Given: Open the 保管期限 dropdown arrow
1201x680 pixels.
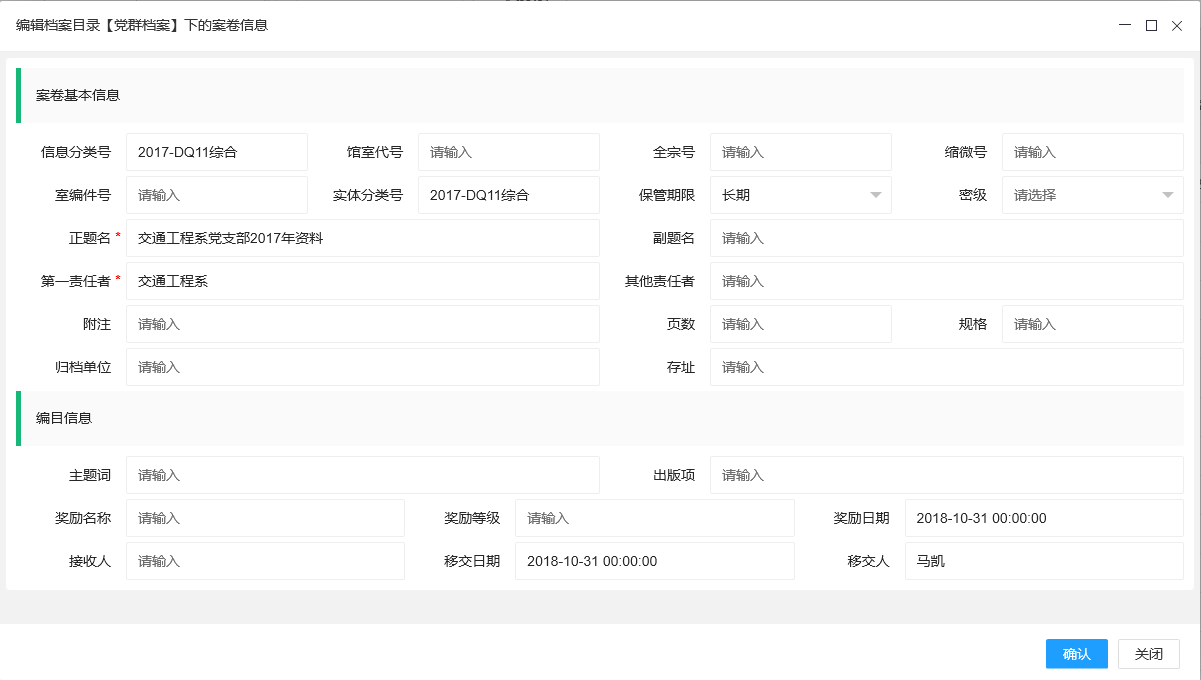Looking at the screenshot, I should (x=876, y=195).
